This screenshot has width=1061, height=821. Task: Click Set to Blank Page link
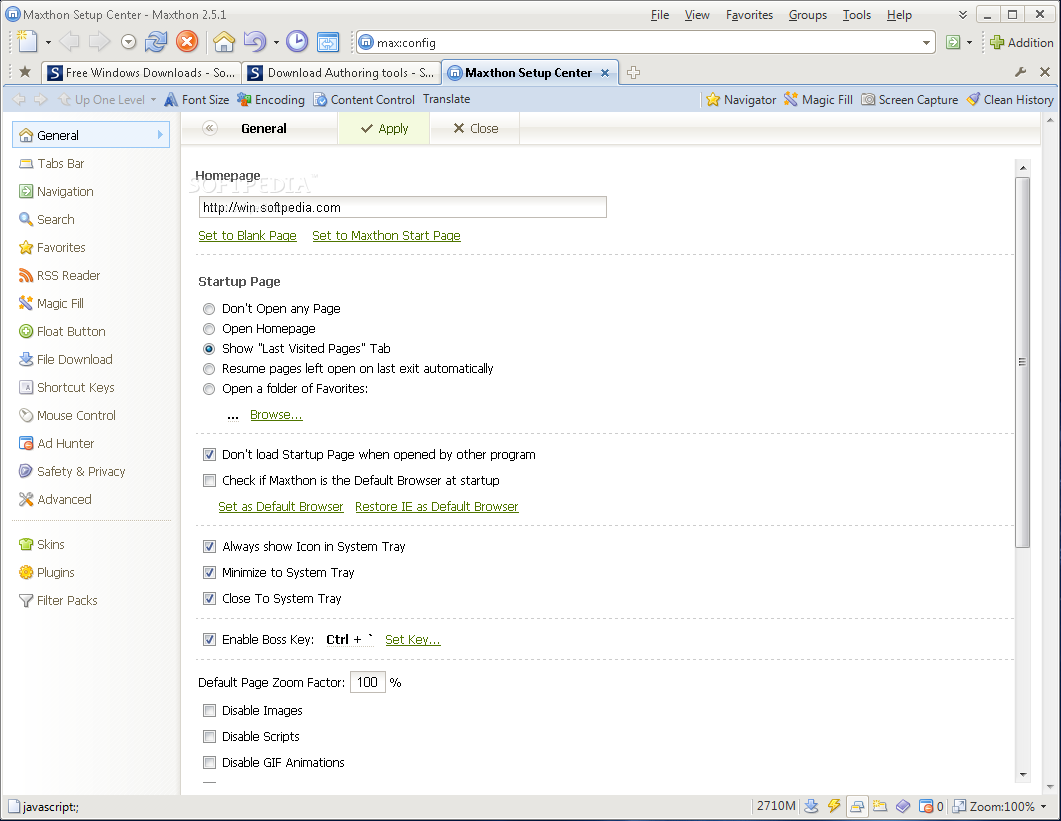247,236
